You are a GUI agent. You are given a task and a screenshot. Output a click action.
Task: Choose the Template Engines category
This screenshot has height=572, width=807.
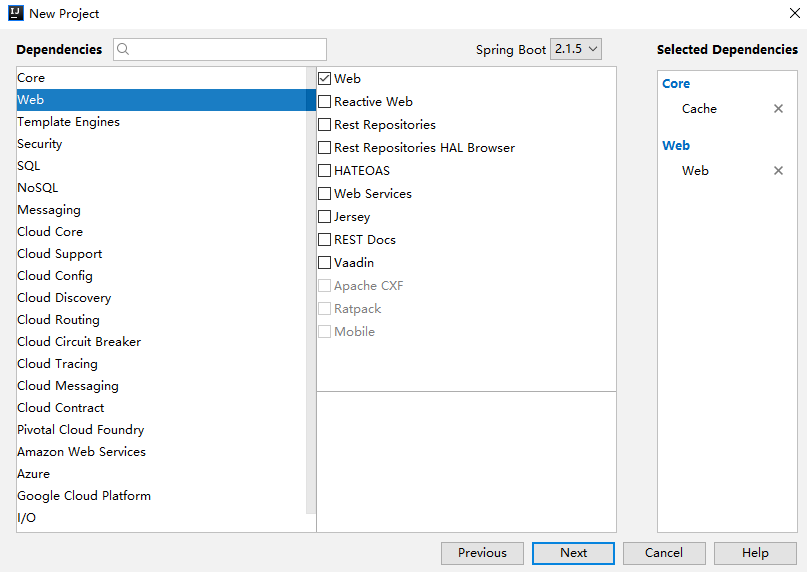(68, 122)
